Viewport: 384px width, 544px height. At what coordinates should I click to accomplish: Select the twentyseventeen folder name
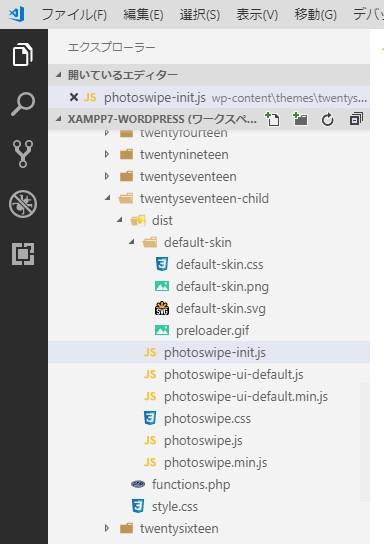(x=188, y=176)
